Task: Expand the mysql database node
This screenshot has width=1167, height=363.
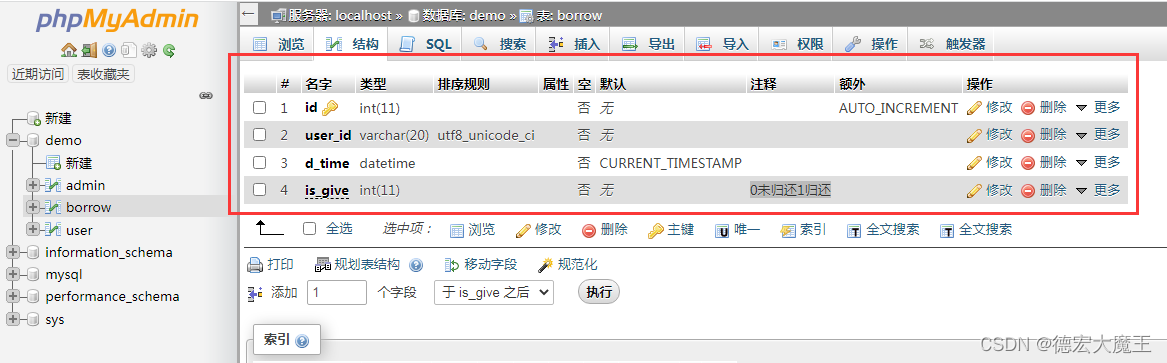Action: [12, 274]
